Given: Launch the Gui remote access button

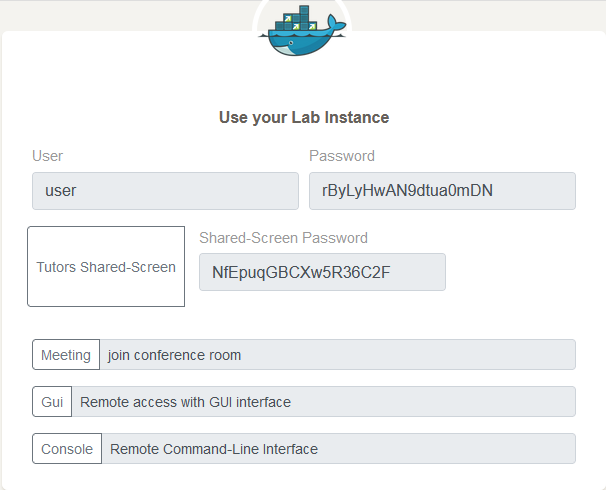Looking at the screenshot, I should pos(52,402).
